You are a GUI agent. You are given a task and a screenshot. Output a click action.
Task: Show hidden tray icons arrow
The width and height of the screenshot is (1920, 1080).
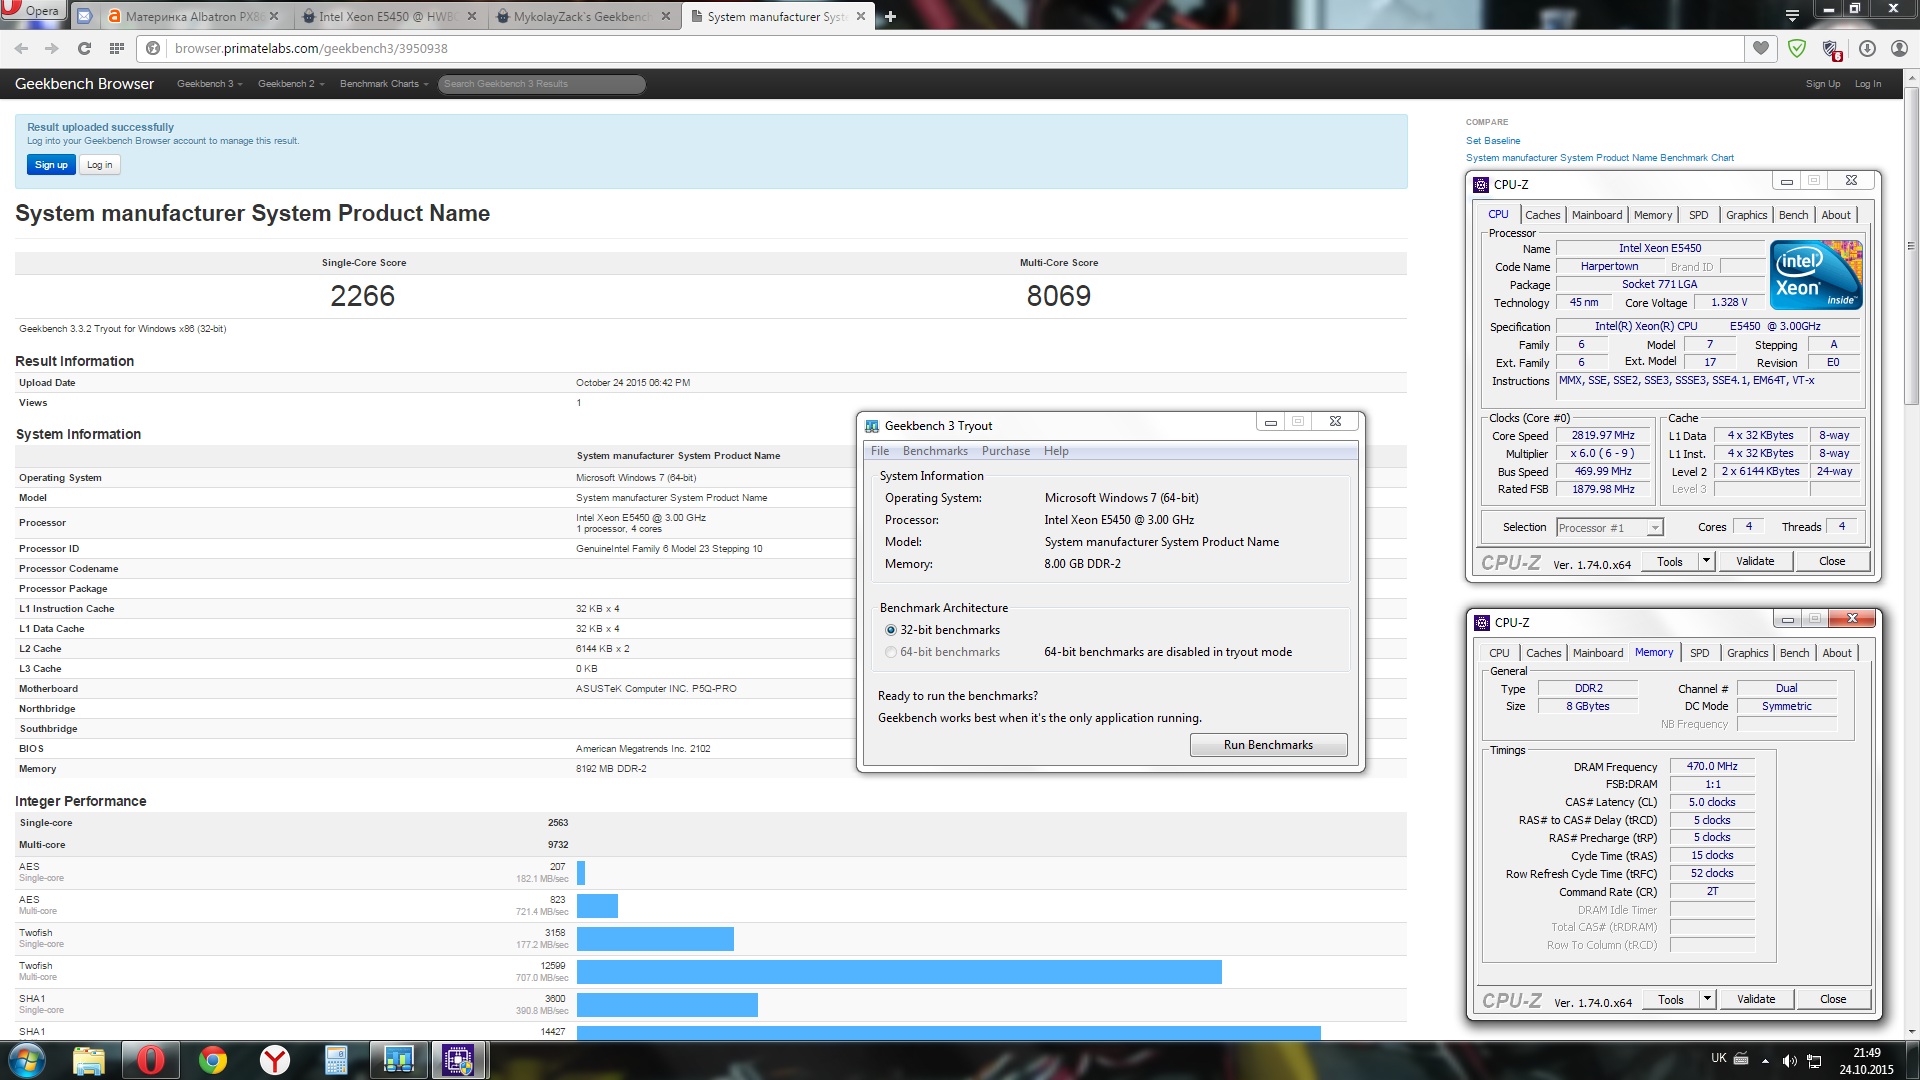tap(1765, 1061)
